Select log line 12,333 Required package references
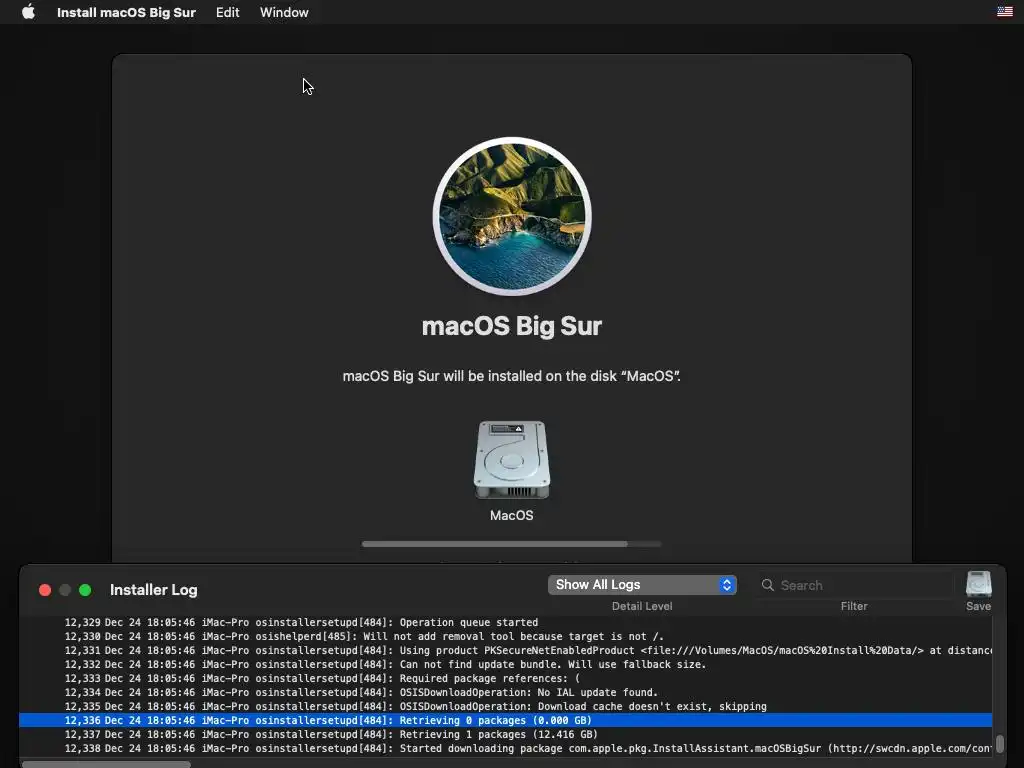The height and width of the screenshot is (768, 1024). [505, 679]
